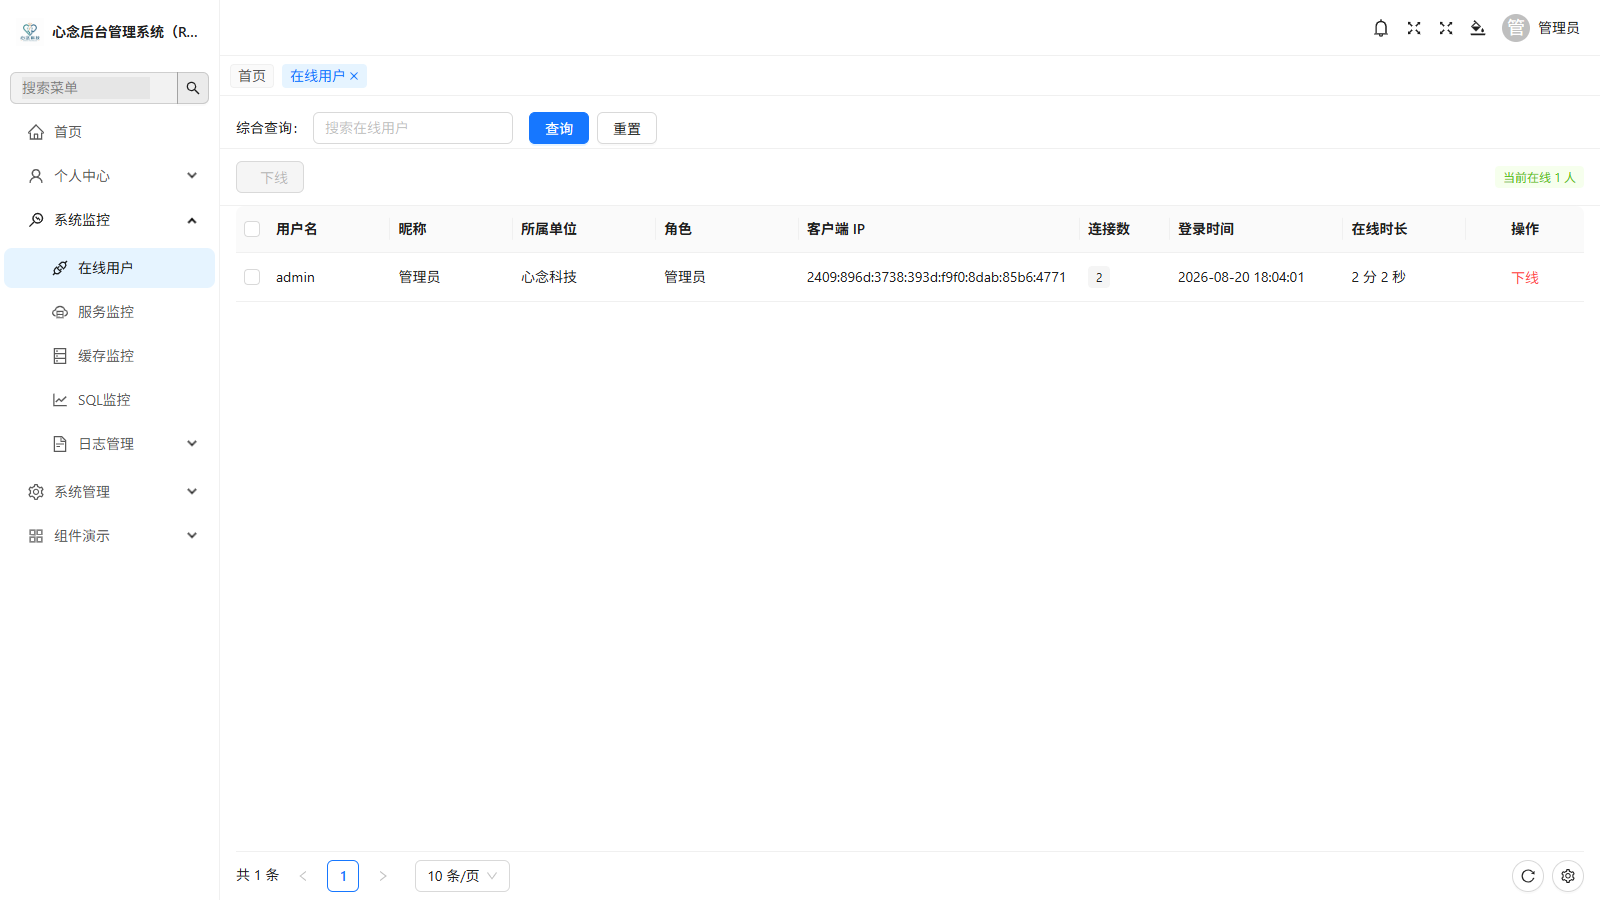Open the 10 条/页 page size dropdown
1600x900 pixels.
click(462, 876)
